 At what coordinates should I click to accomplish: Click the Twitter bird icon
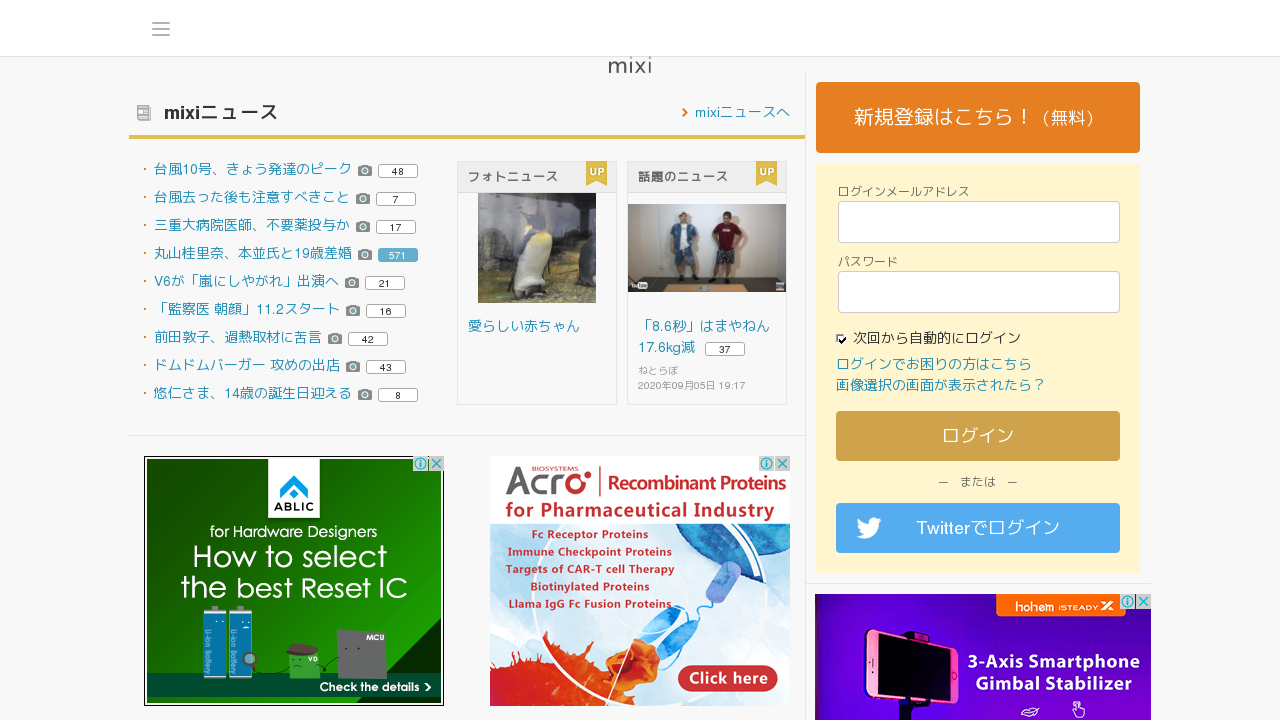[869, 528]
